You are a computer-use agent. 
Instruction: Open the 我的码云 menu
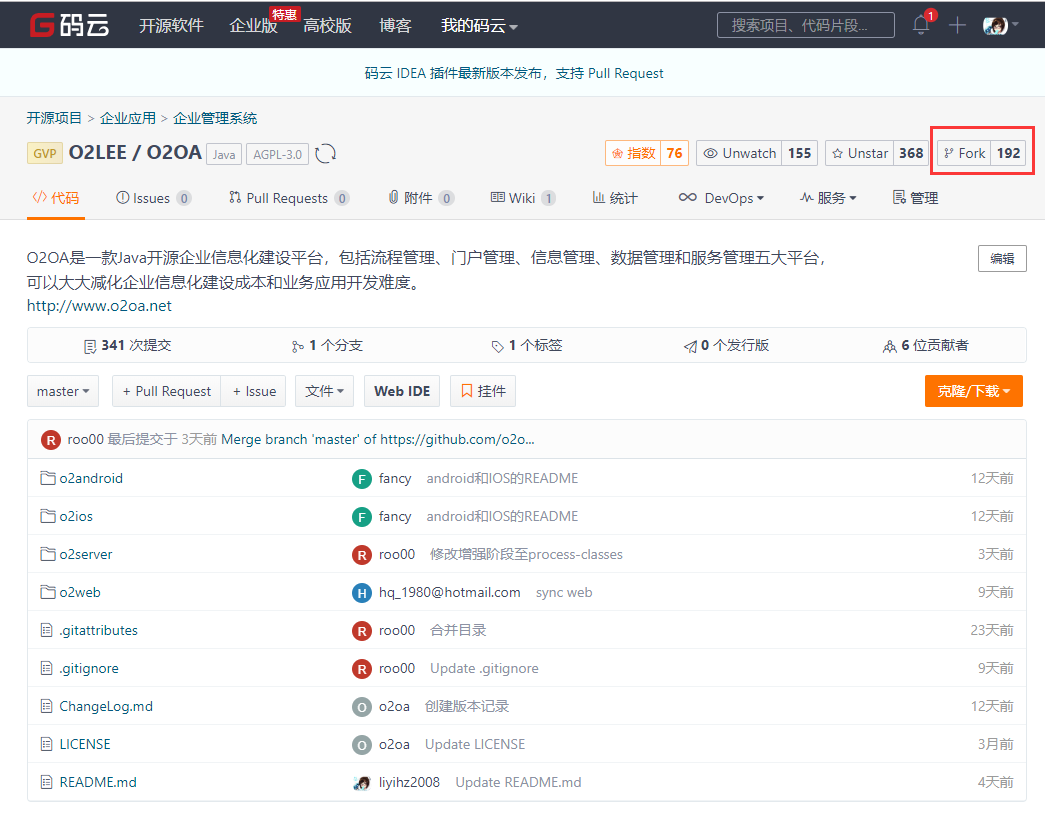(x=478, y=25)
